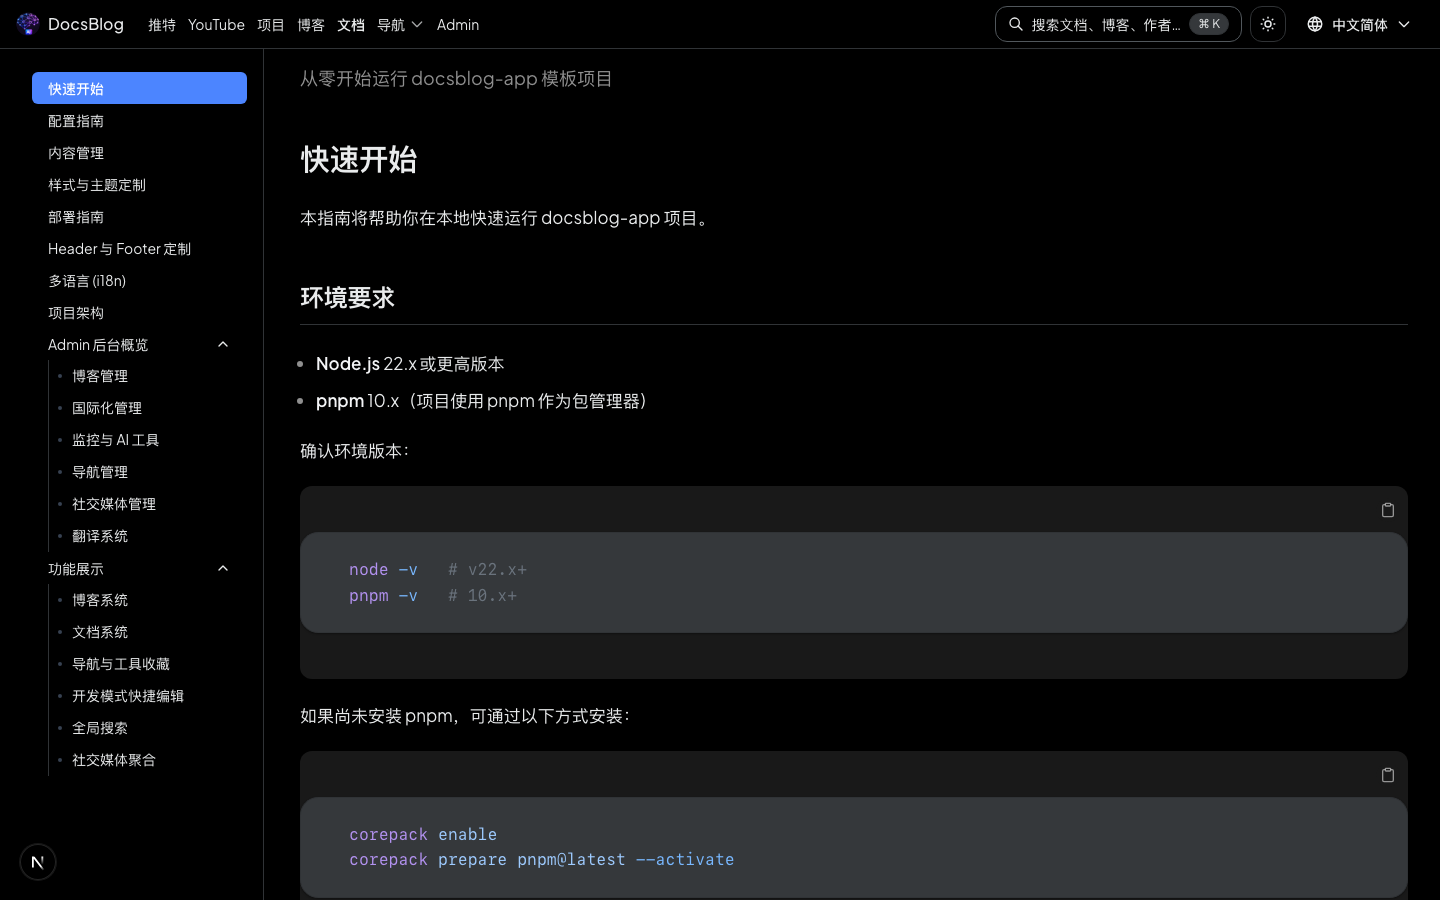1440x900 pixels.
Task: Click the search magnifier icon
Action: click(x=1016, y=24)
